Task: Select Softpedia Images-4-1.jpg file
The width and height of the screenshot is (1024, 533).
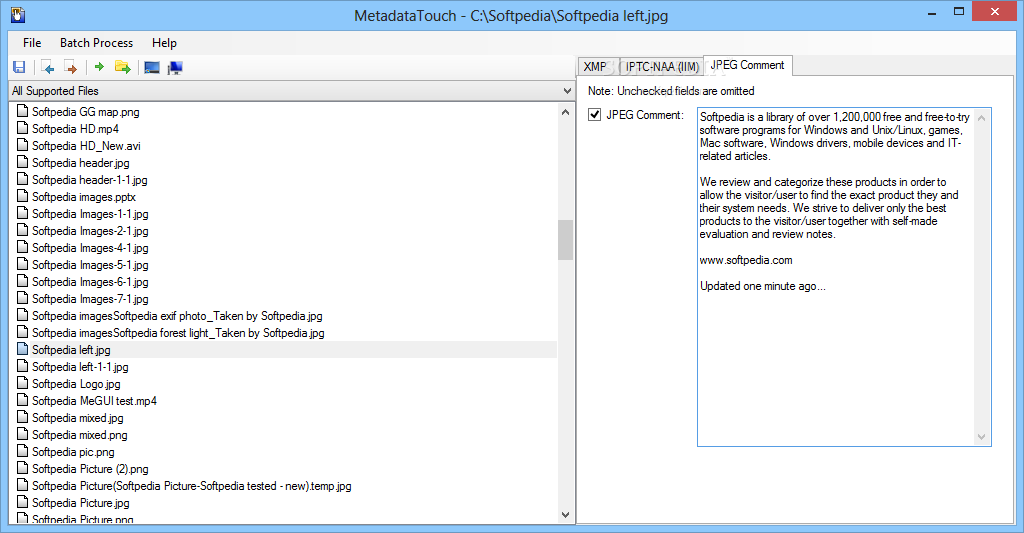Action: (x=90, y=248)
